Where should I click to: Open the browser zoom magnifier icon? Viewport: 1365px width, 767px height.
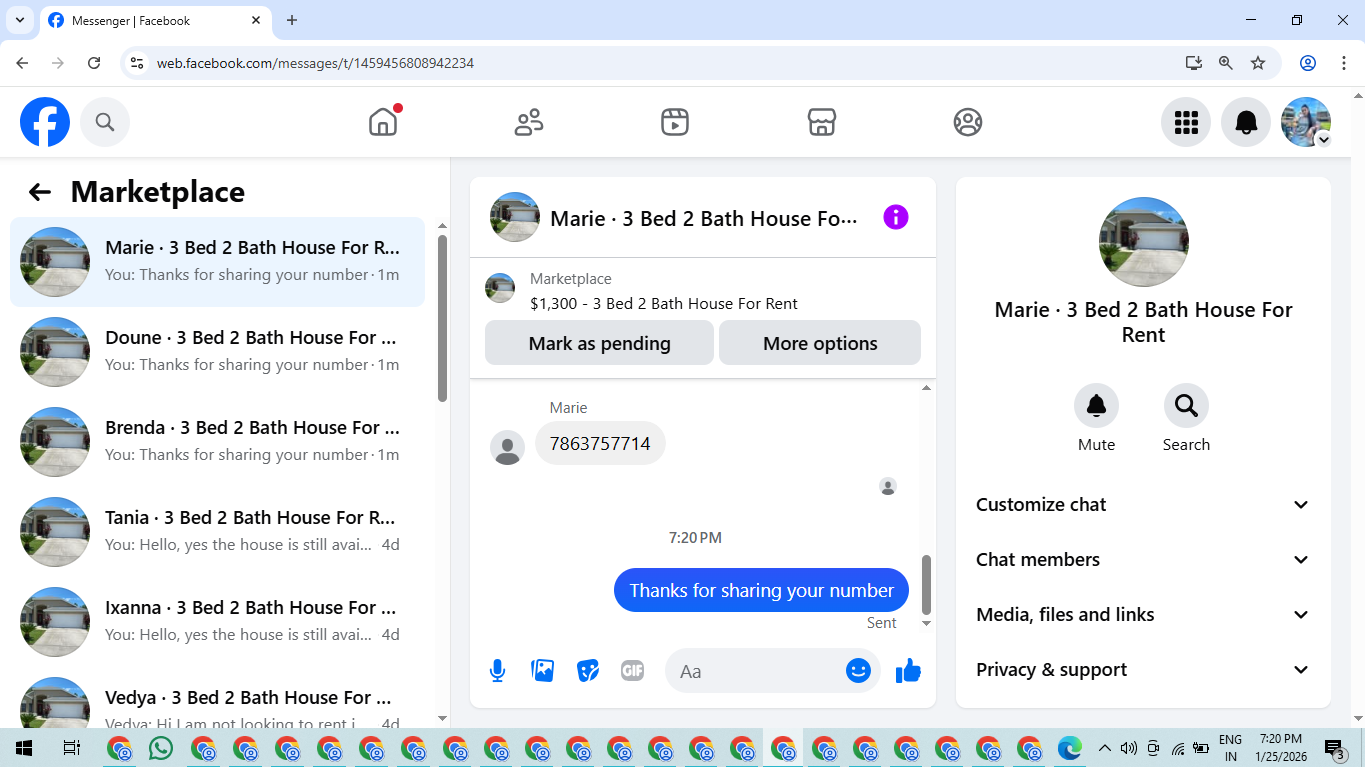click(1226, 63)
